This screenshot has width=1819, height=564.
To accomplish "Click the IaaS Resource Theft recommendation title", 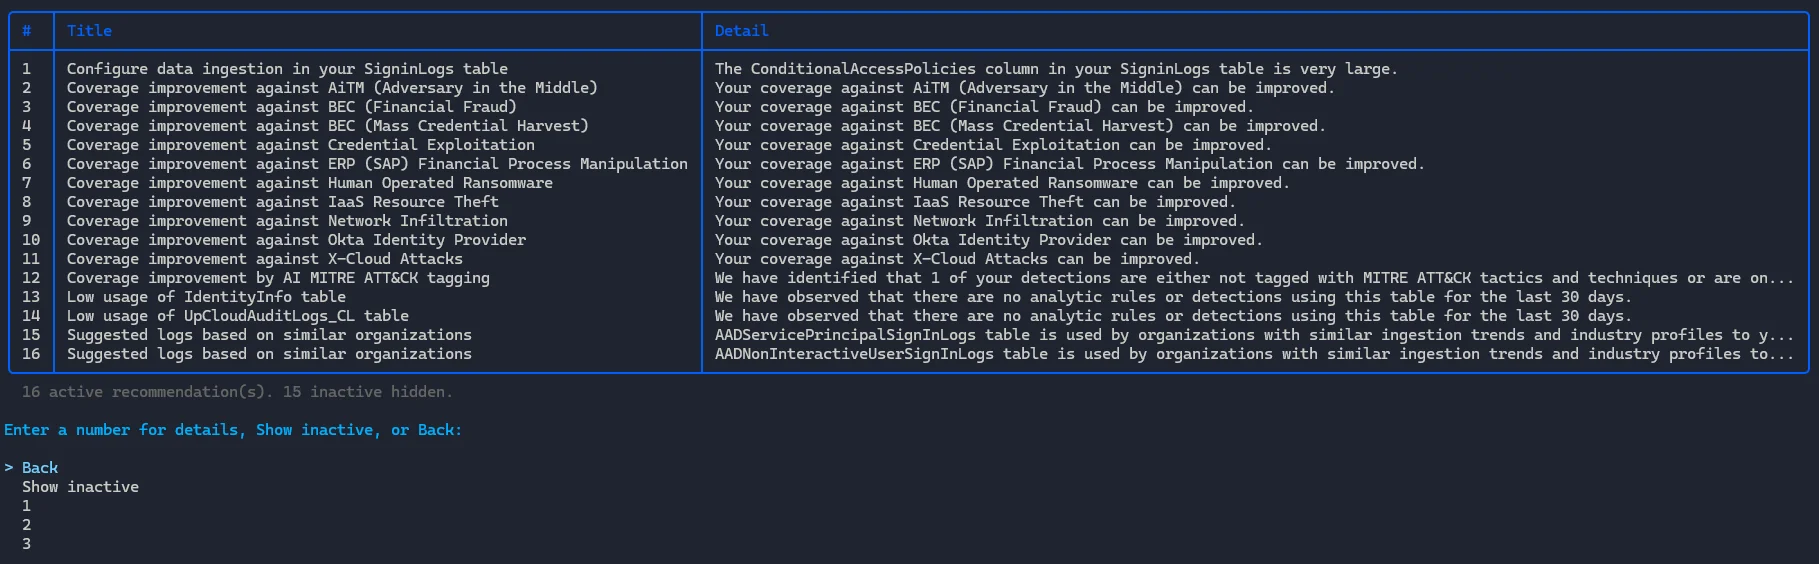I will (x=282, y=202).
